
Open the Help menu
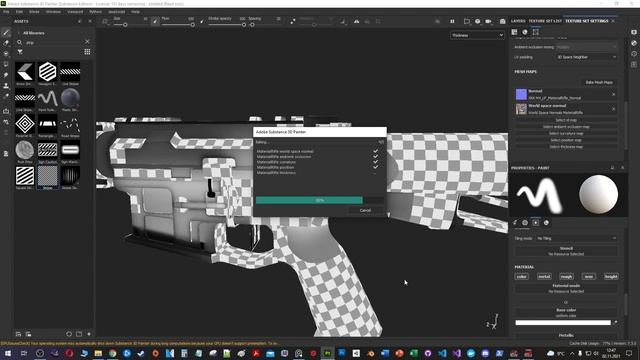(x=136, y=12)
